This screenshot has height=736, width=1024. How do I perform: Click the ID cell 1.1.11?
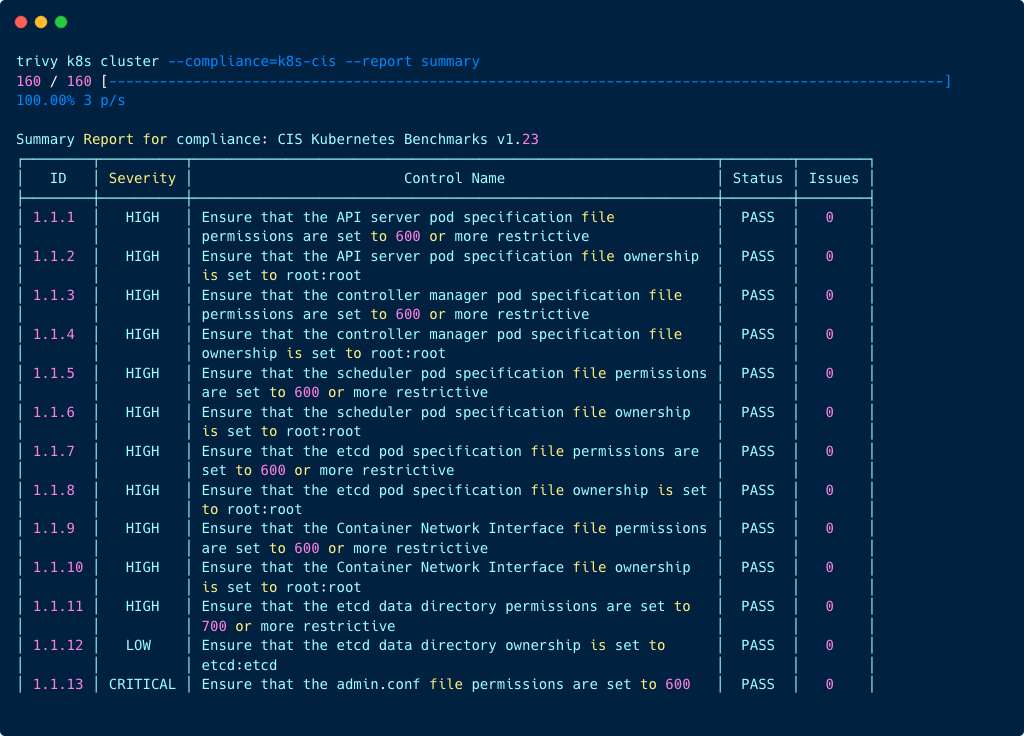point(58,607)
